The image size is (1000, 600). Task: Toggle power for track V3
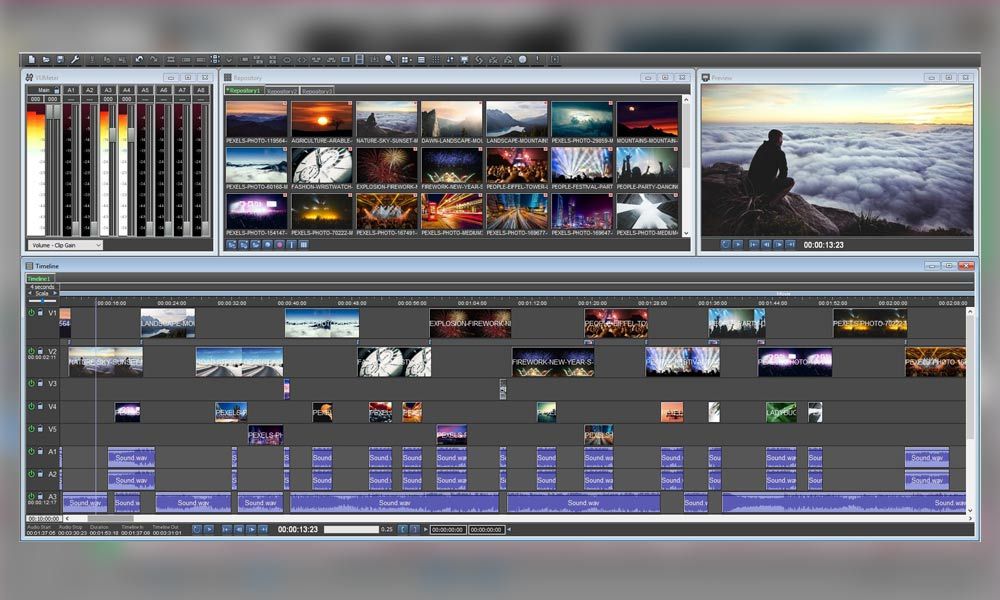(x=31, y=383)
